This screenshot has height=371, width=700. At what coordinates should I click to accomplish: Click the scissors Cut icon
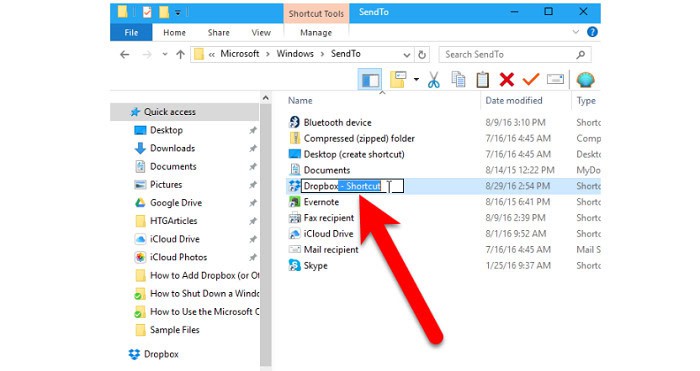click(433, 80)
